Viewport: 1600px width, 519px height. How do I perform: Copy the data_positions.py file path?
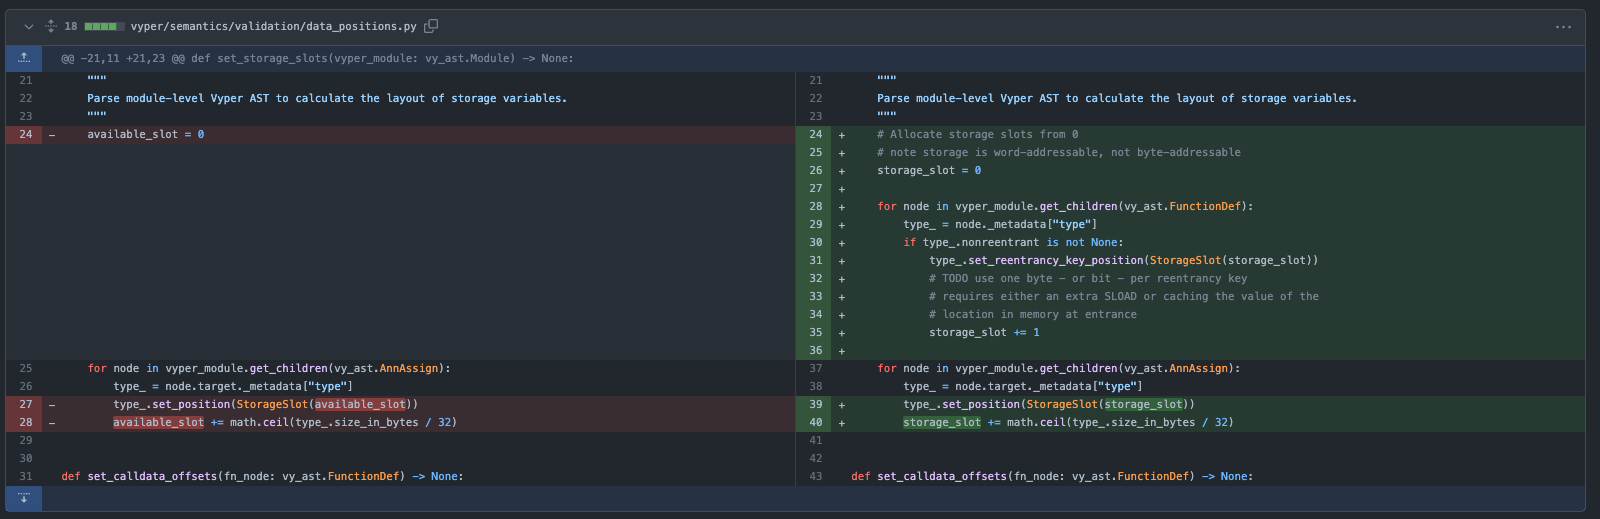point(431,26)
